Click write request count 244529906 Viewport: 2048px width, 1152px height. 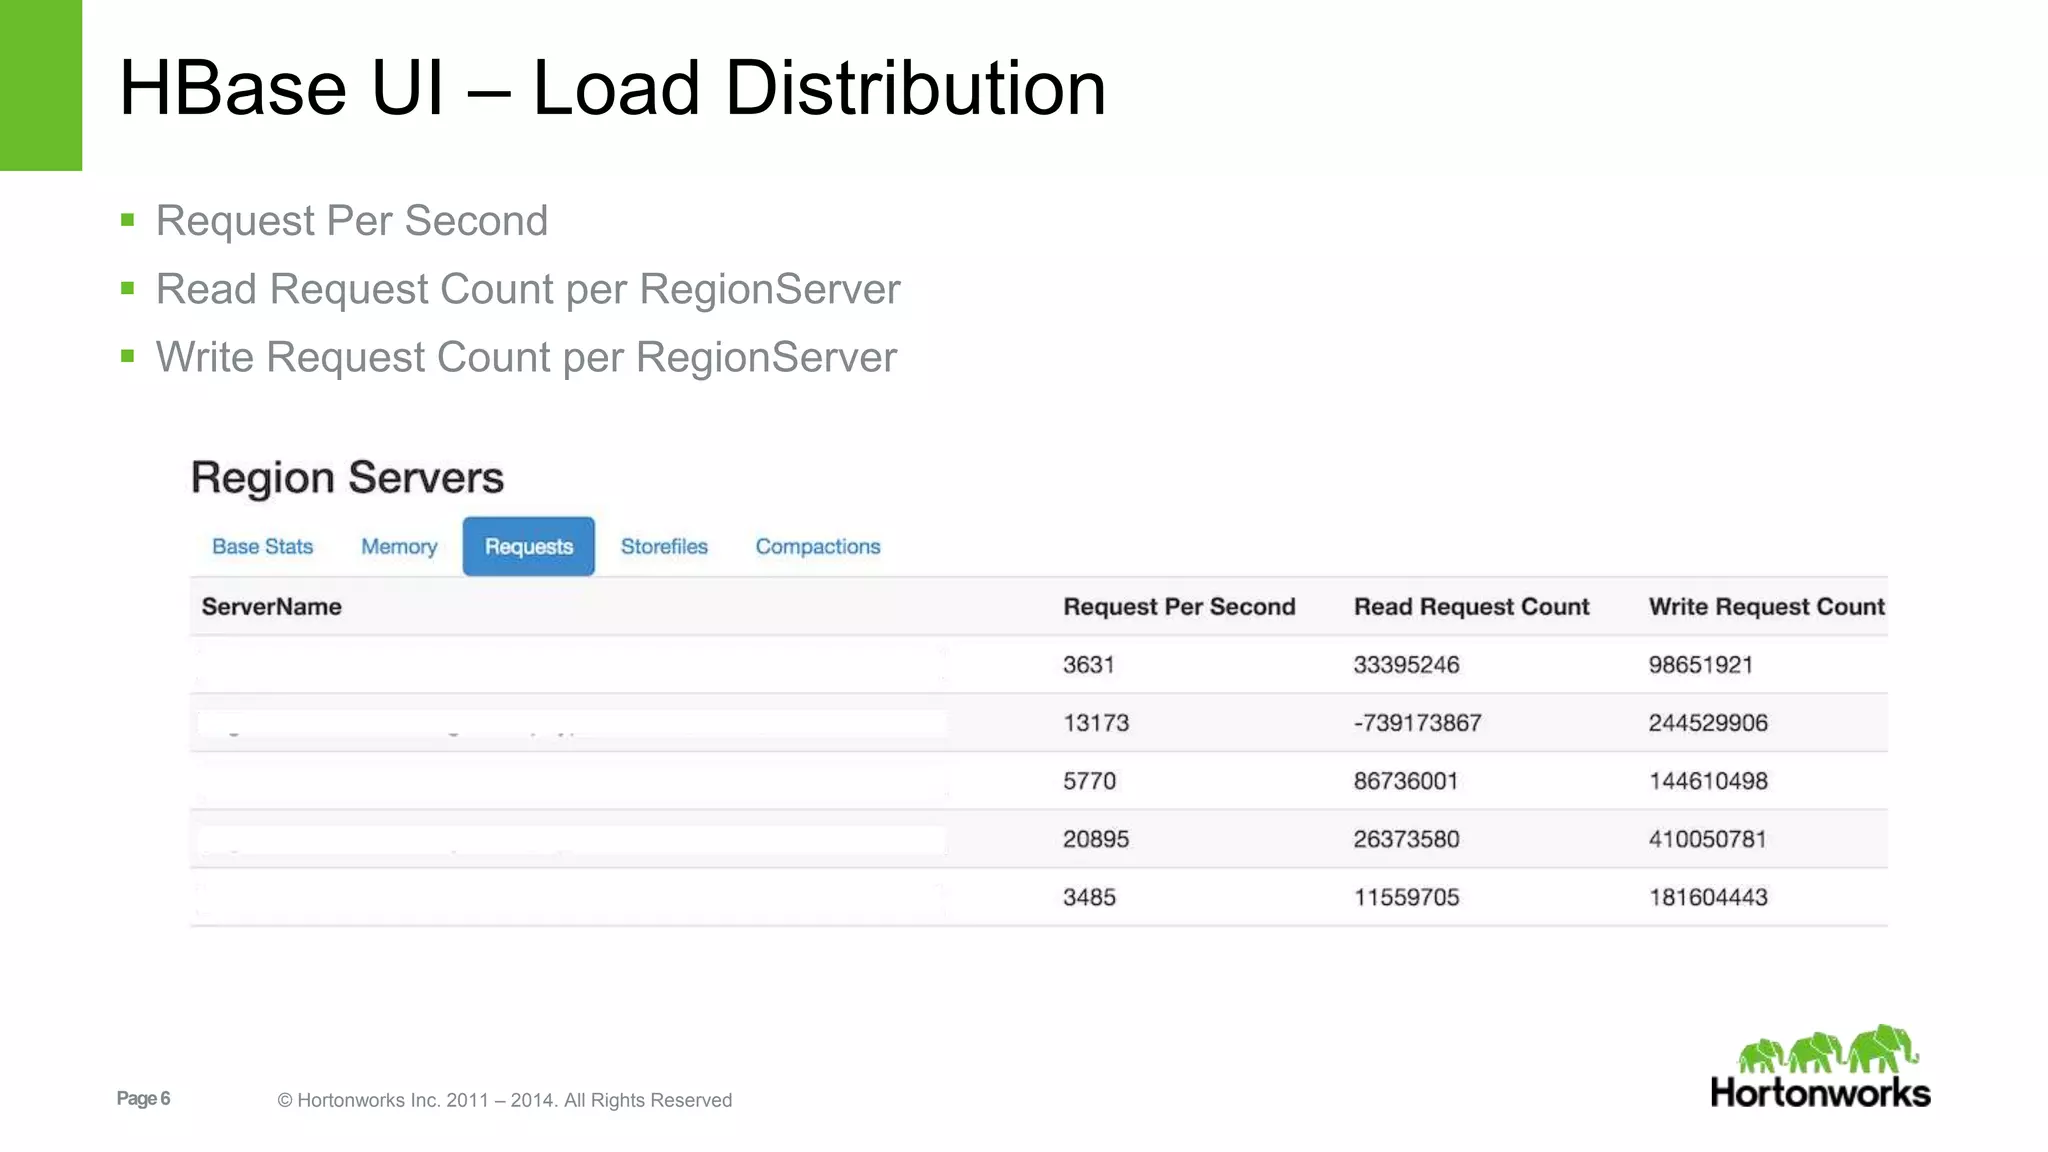pos(1708,722)
